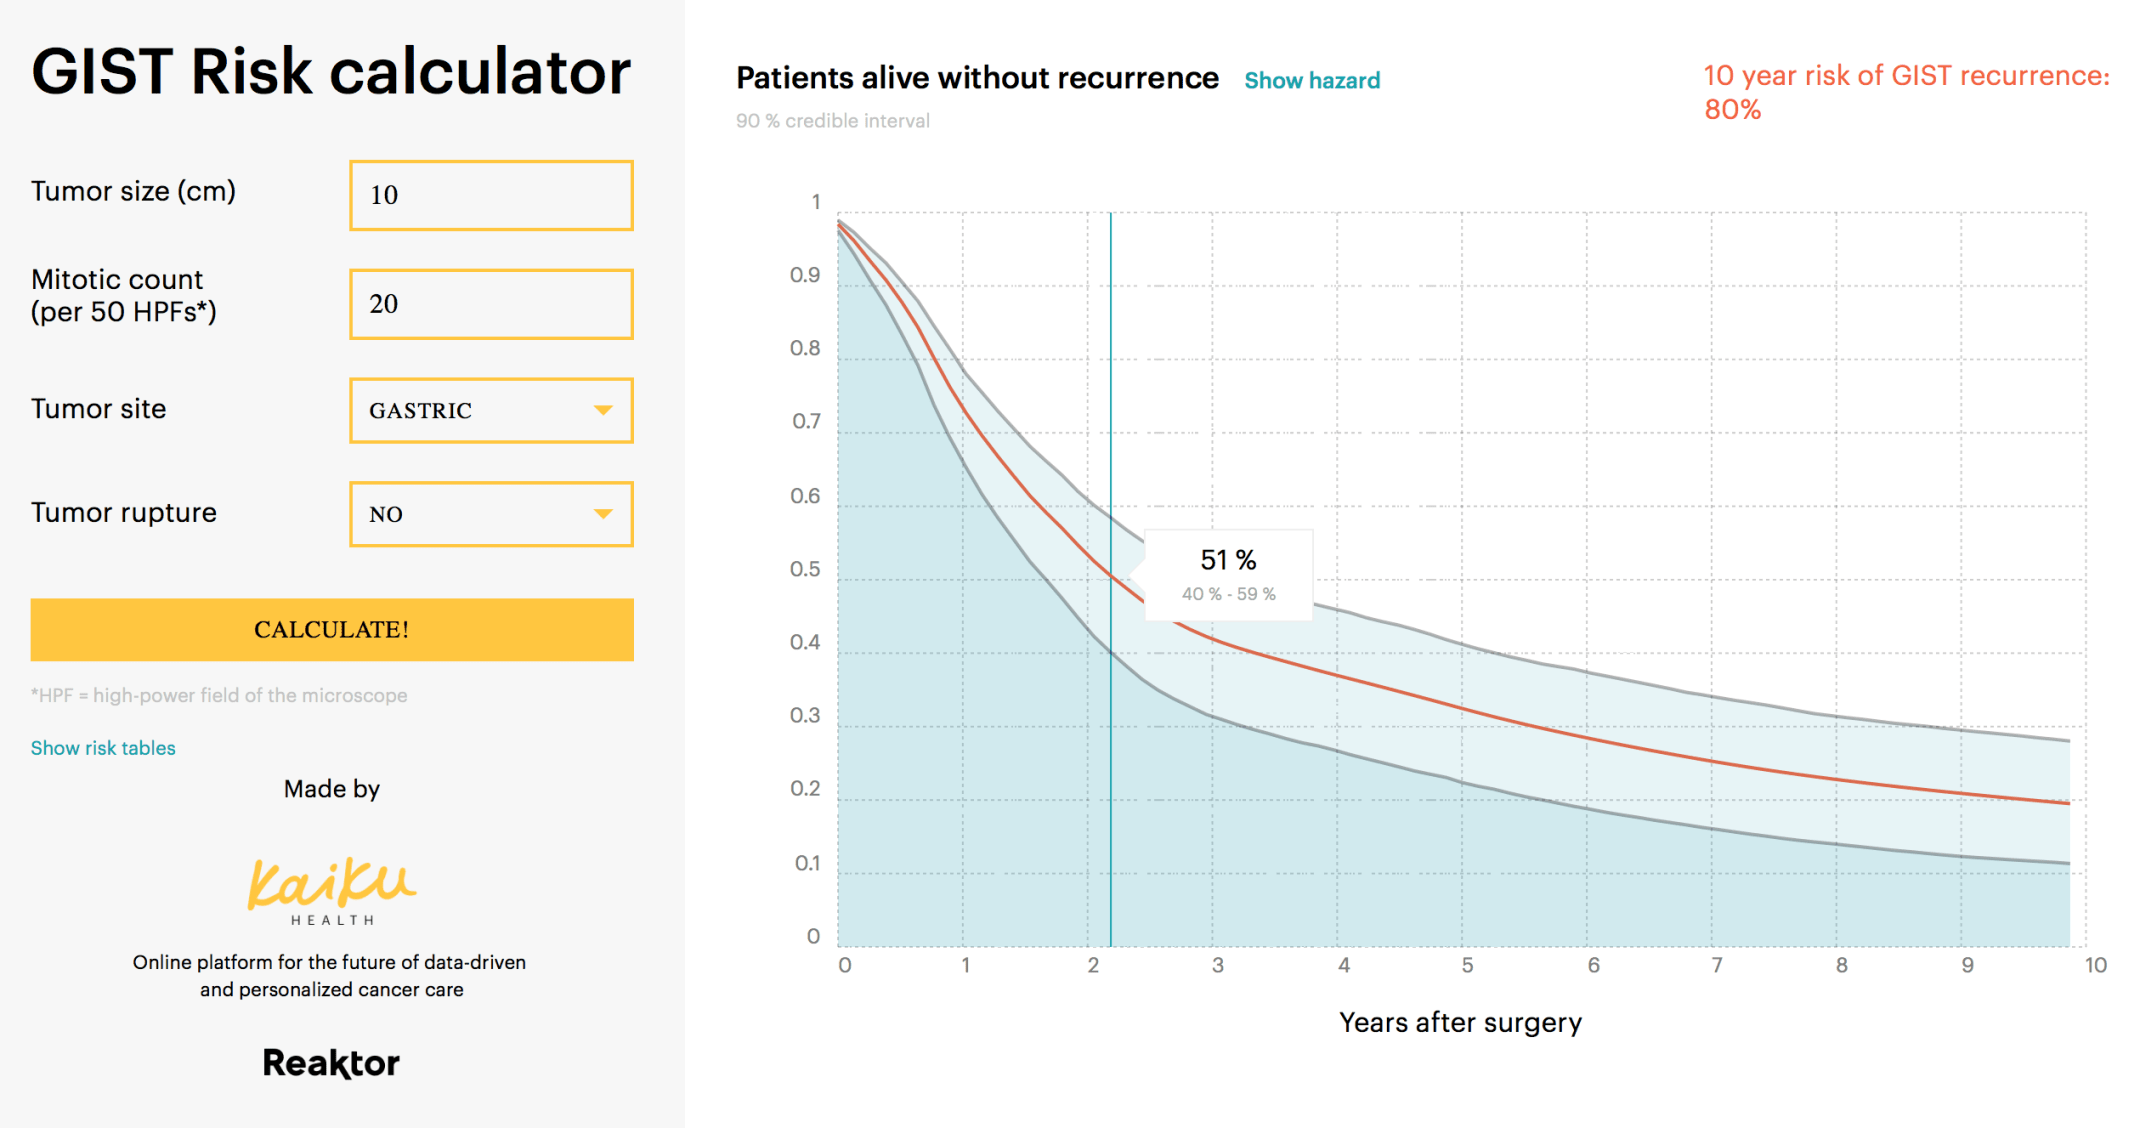This screenshot has height=1128, width=2140.
Task: Click the 51% tooltip on the chart
Action: 1227,574
